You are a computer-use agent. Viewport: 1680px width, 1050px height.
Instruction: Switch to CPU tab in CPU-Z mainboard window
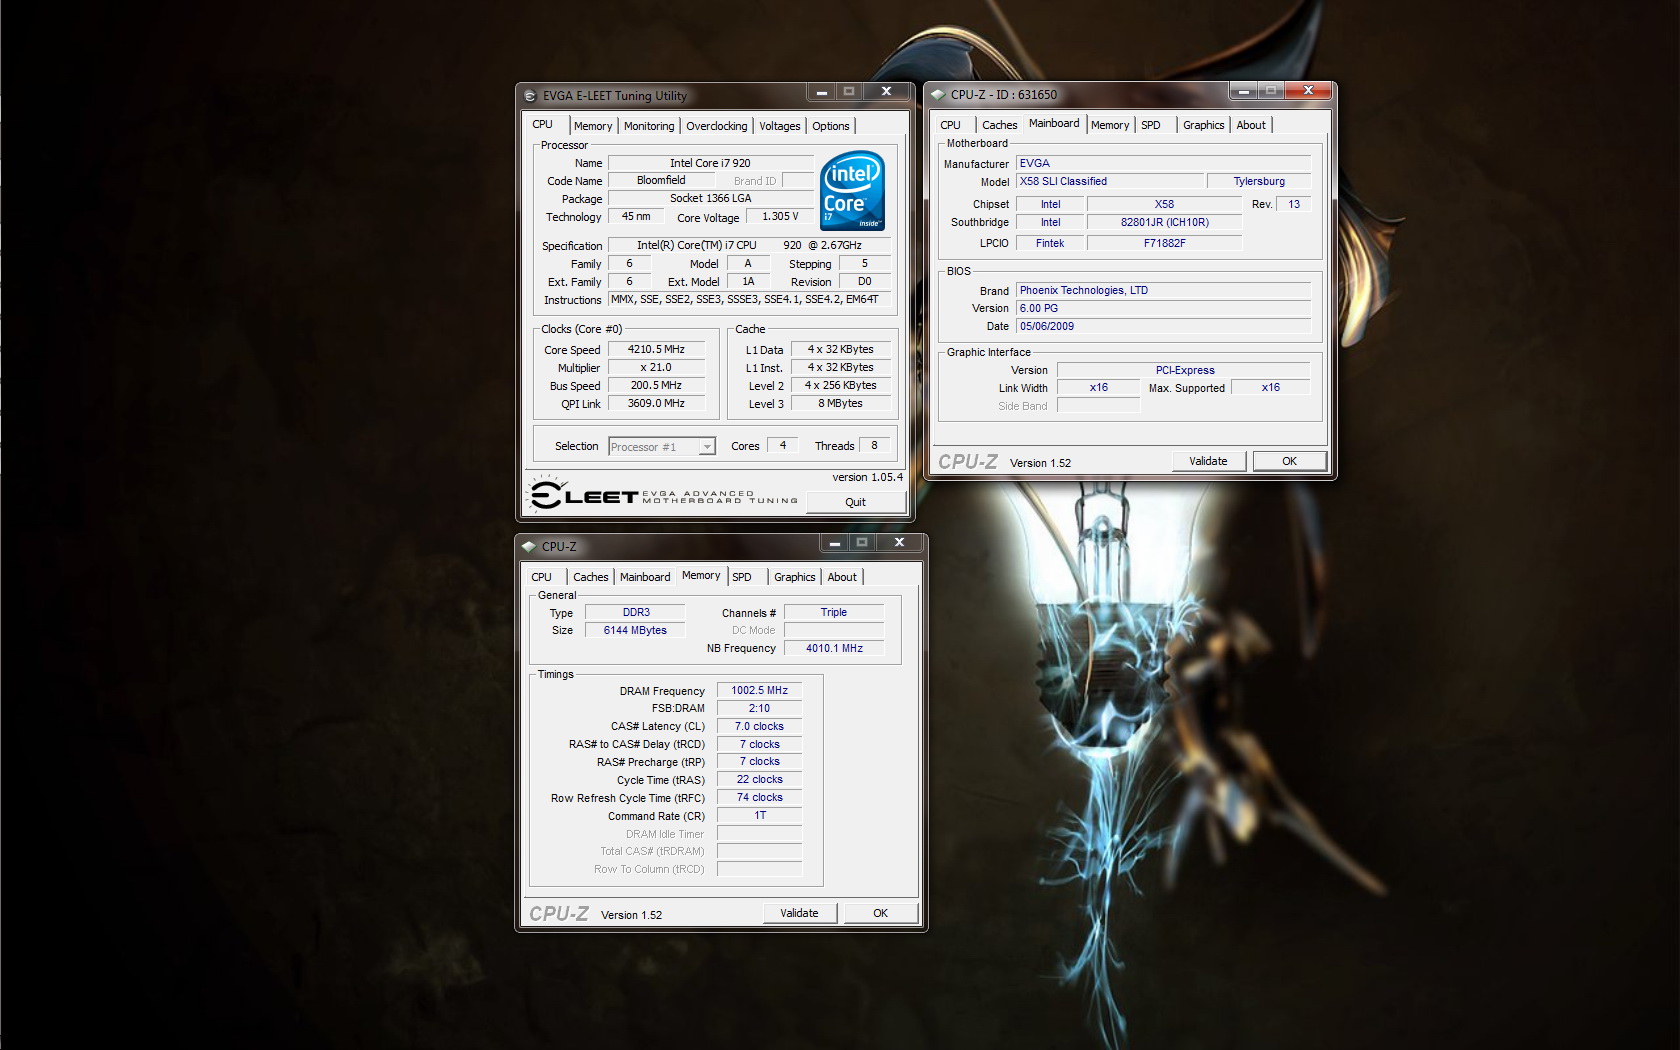point(950,125)
